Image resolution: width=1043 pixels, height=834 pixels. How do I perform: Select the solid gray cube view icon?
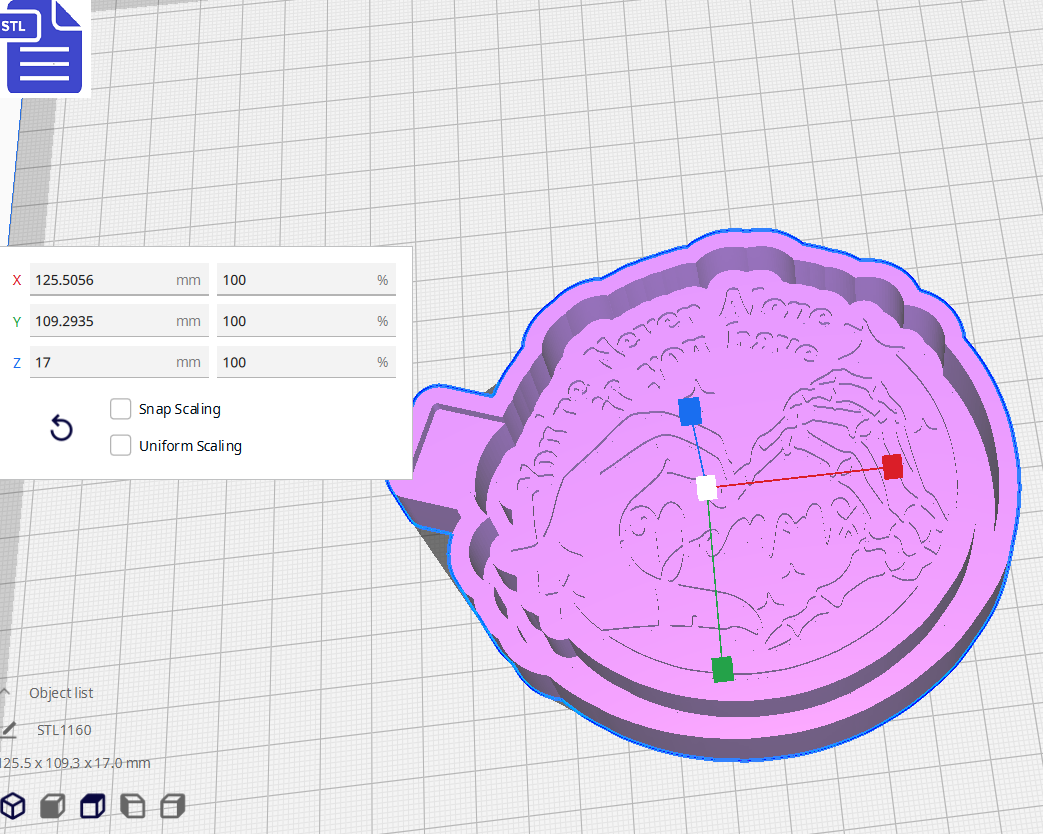pyautogui.click(x=52, y=805)
